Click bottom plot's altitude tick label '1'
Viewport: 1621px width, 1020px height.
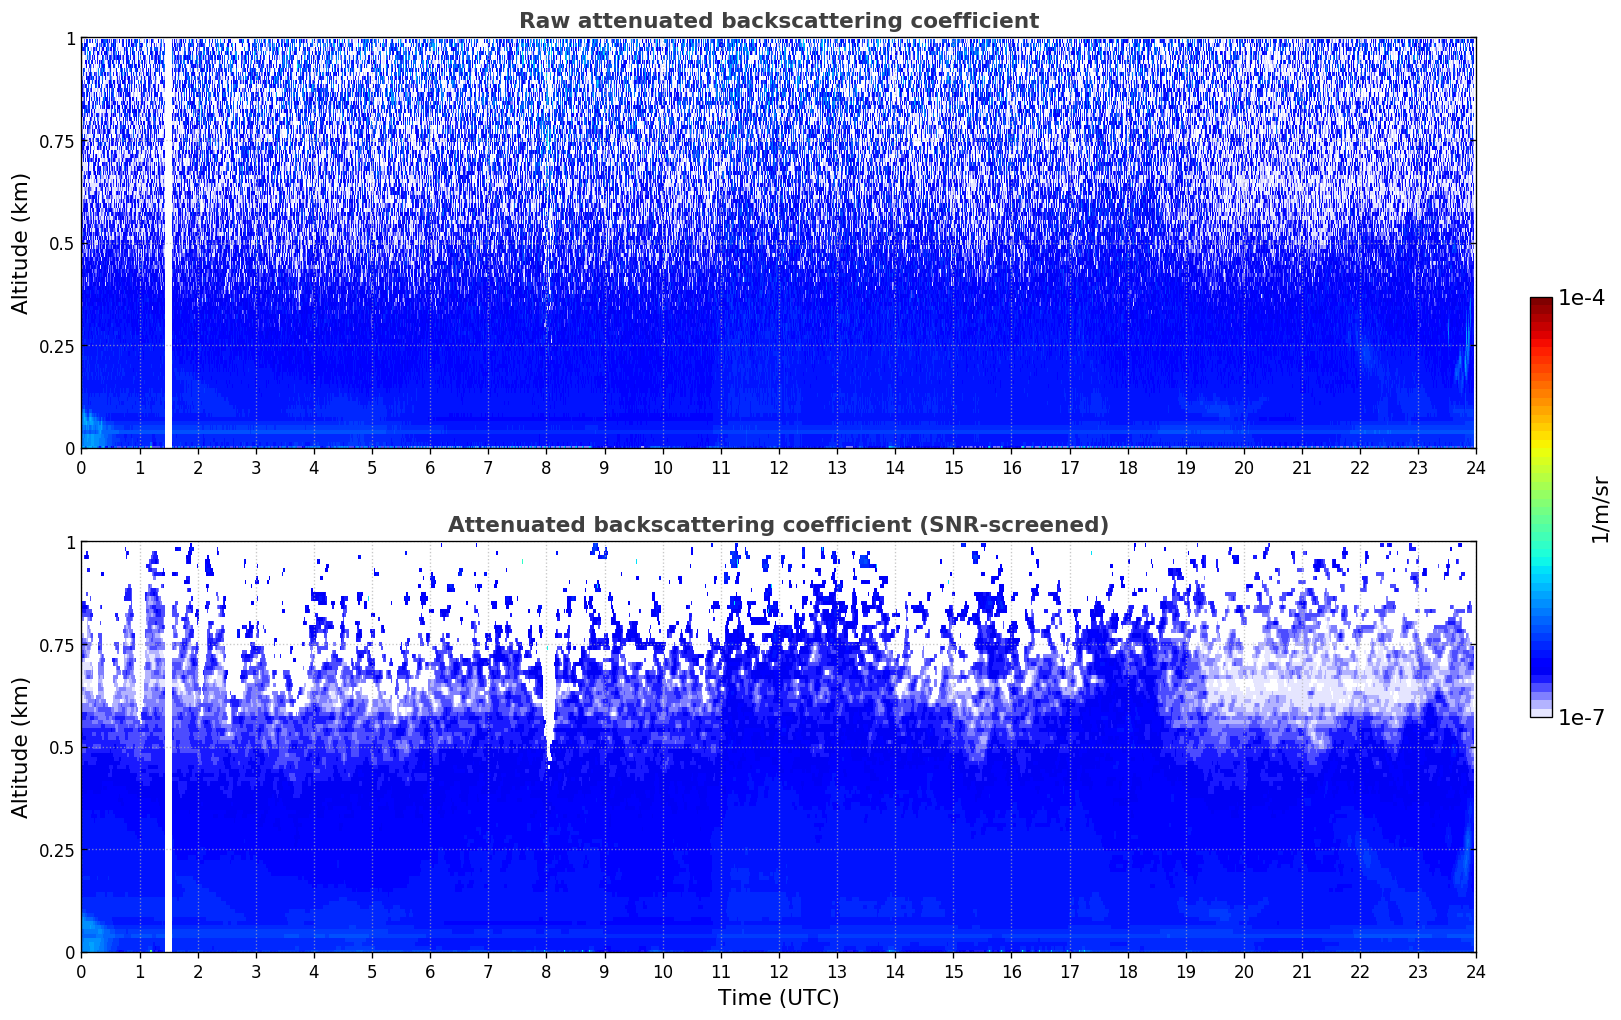point(70,543)
